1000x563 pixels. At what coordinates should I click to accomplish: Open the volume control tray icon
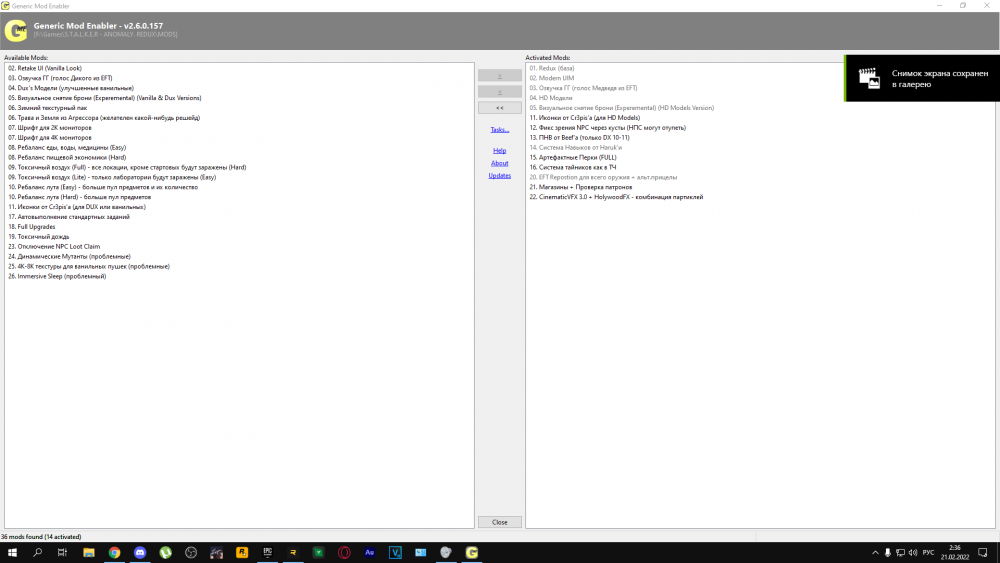point(913,552)
